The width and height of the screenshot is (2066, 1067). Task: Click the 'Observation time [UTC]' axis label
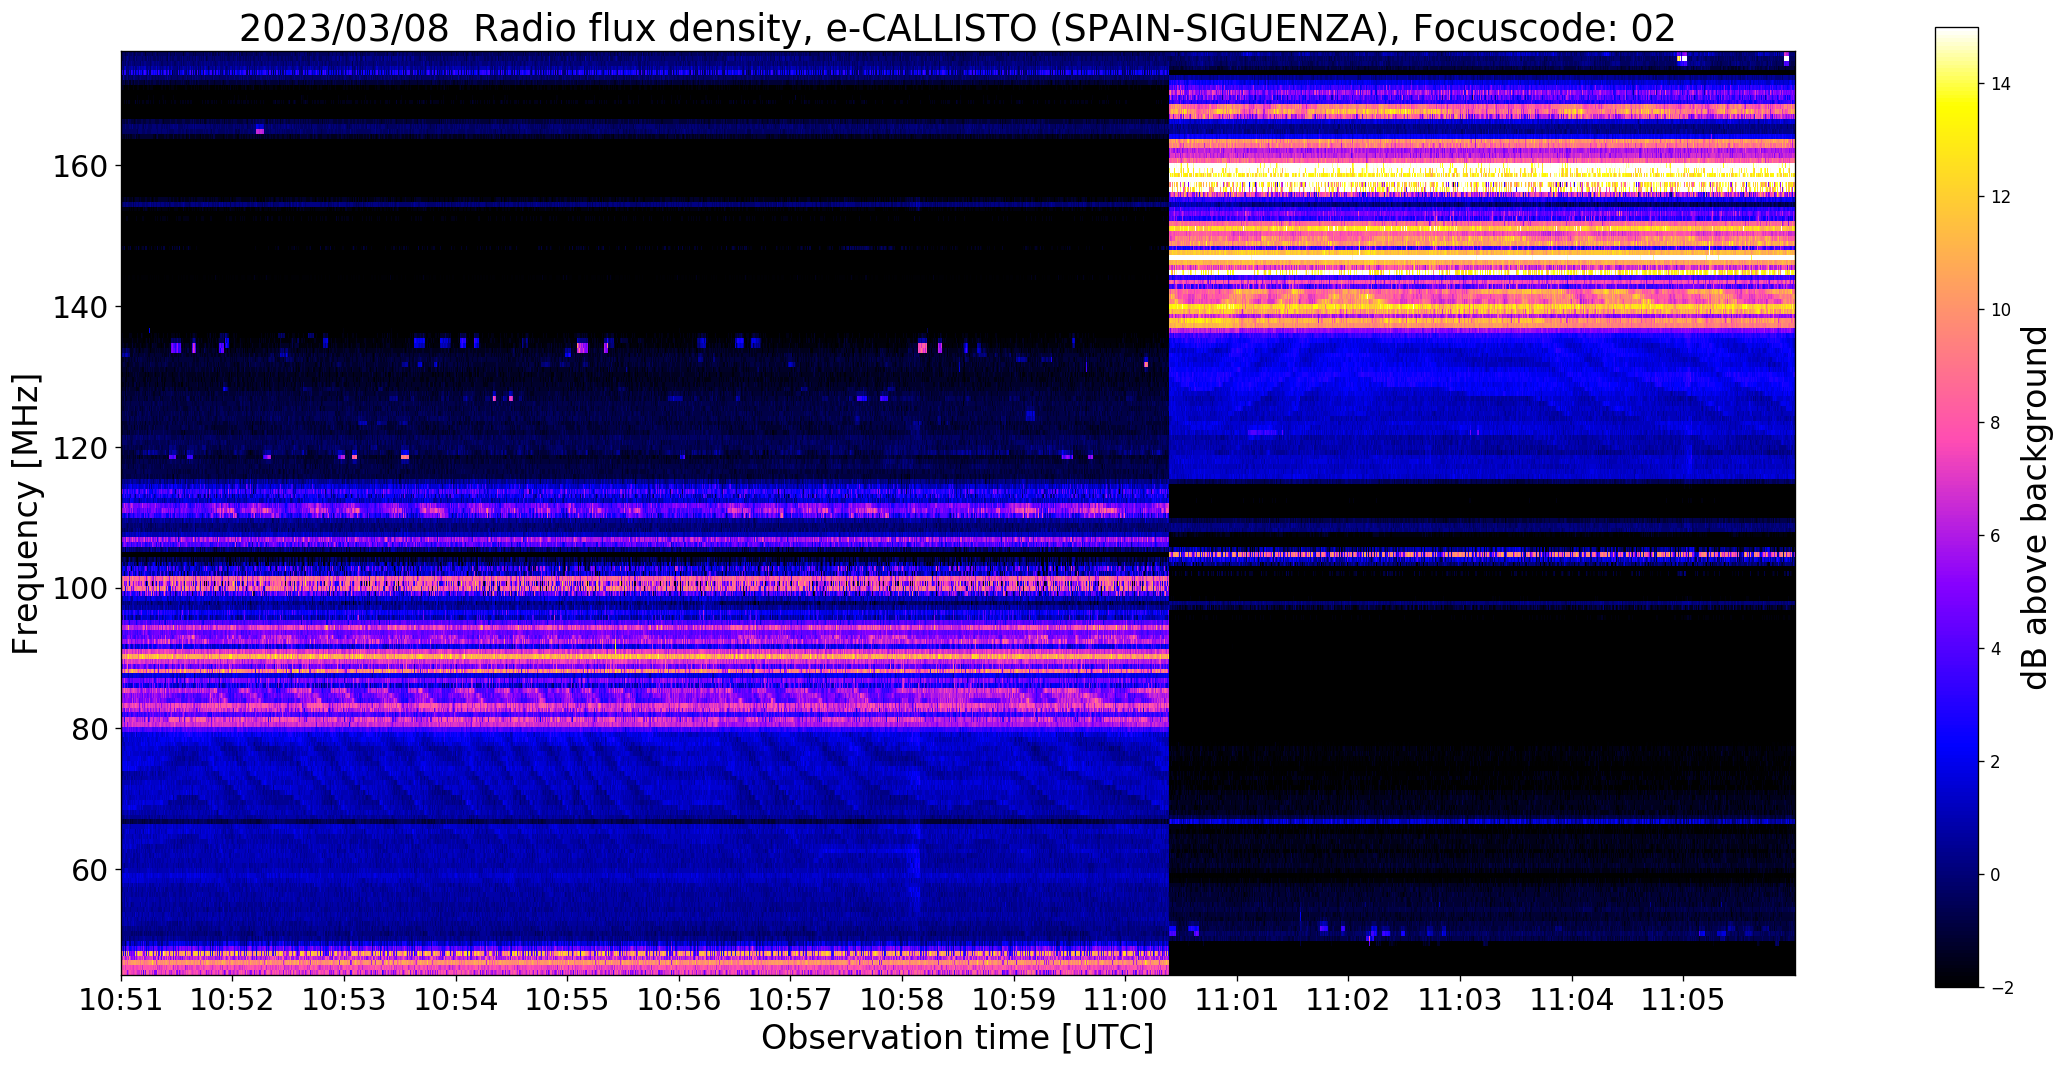coord(957,1038)
